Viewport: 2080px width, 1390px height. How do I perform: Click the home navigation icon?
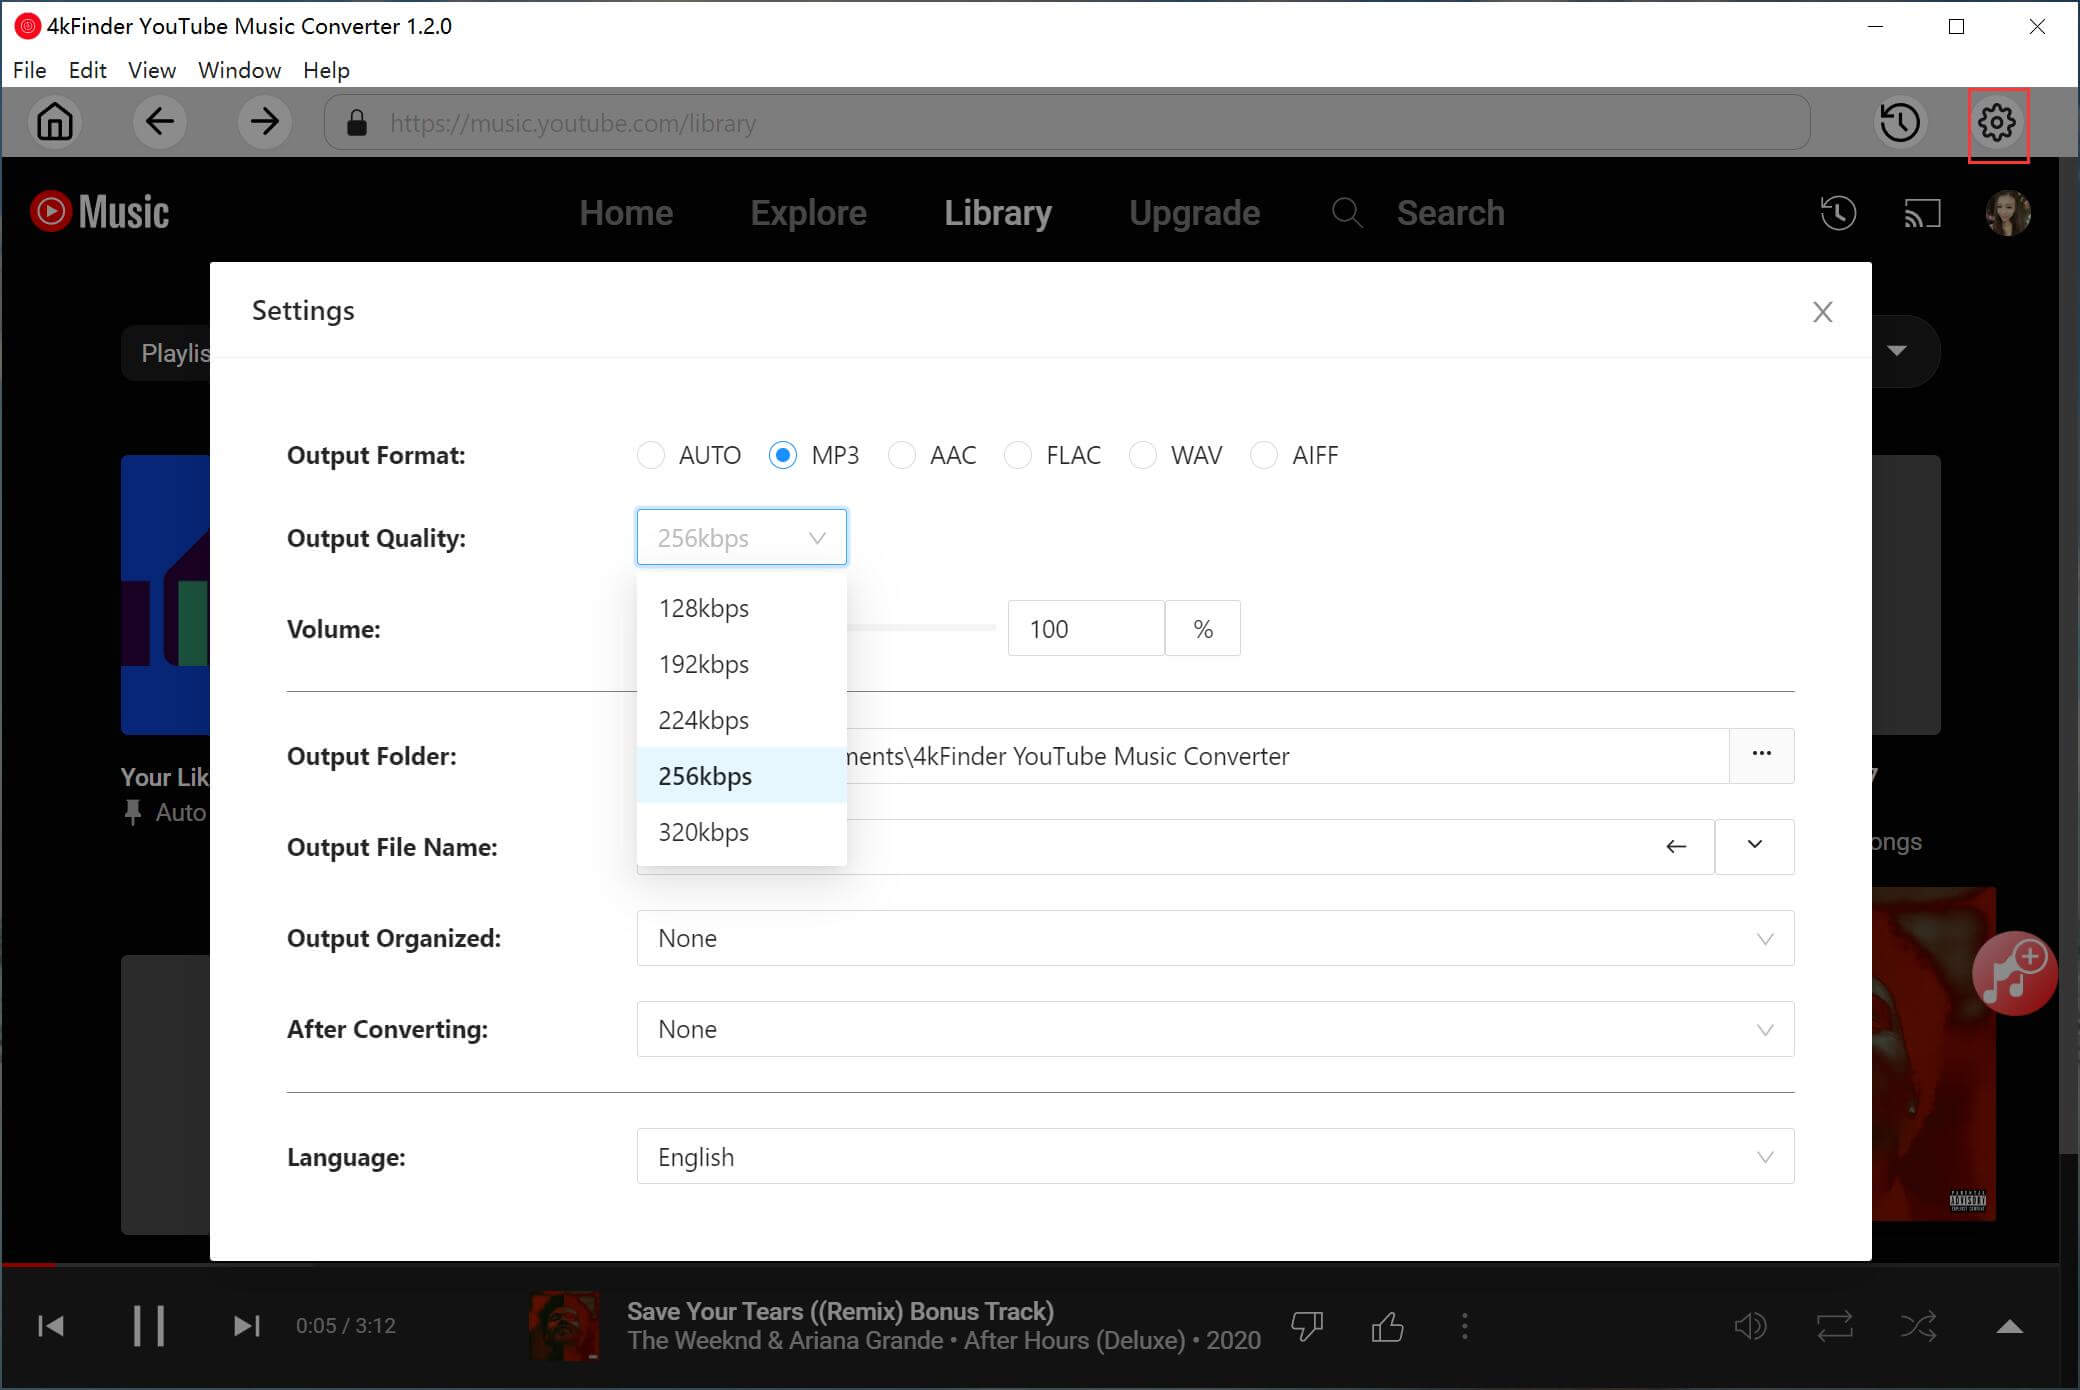click(54, 123)
